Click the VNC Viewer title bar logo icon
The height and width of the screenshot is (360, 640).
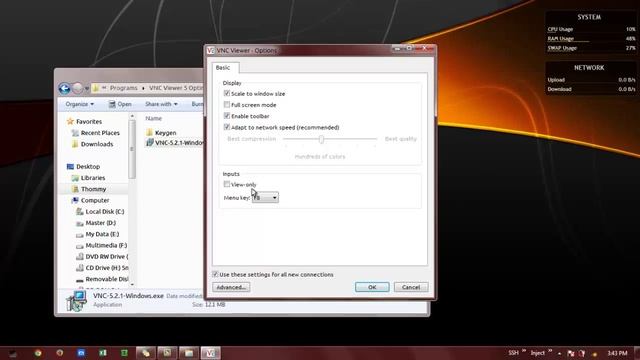pos(210,50)
